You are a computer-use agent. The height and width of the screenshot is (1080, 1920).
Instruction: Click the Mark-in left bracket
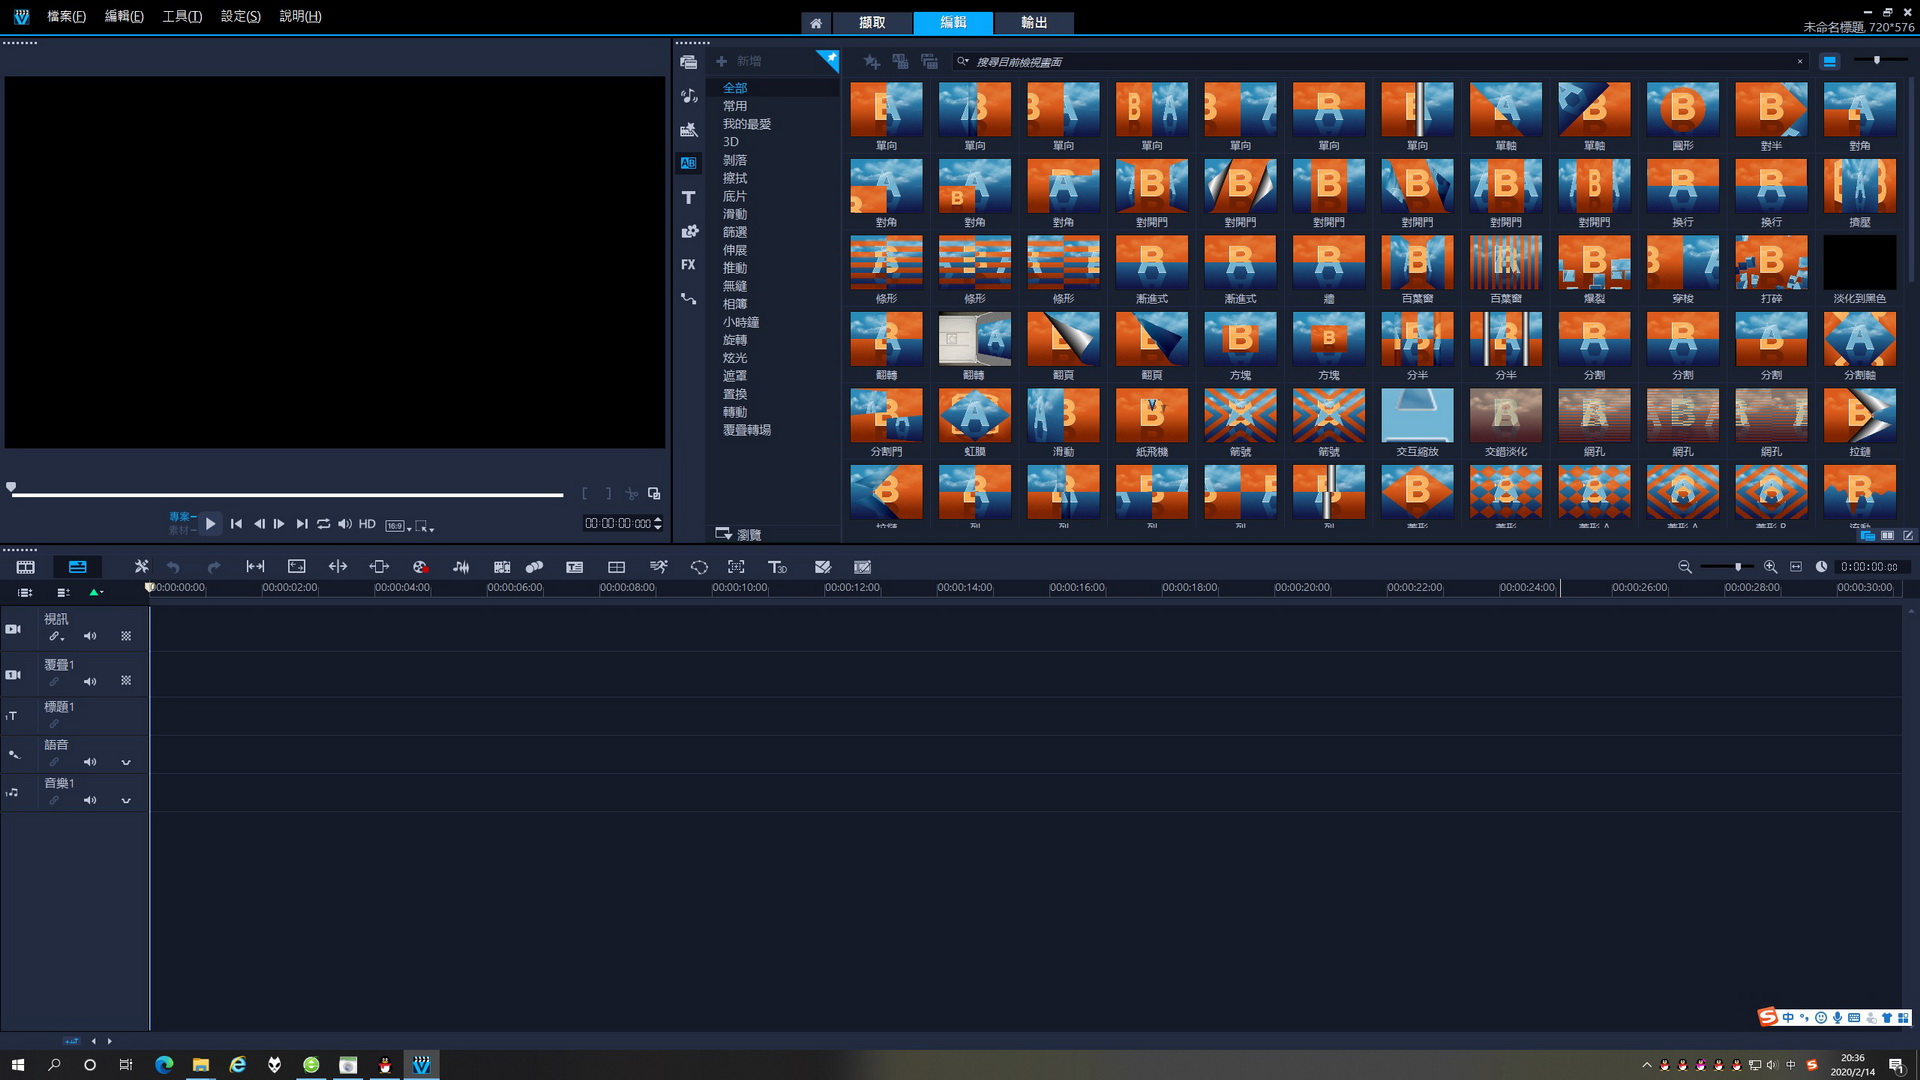tap(585, 493)
